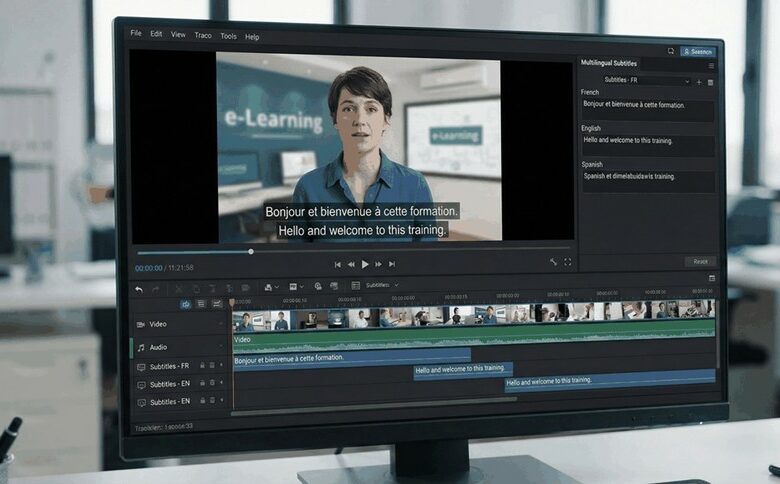
Task: Open the Multilingual Subtitles panel hamburger menu
Action: (x=711, y=66)
